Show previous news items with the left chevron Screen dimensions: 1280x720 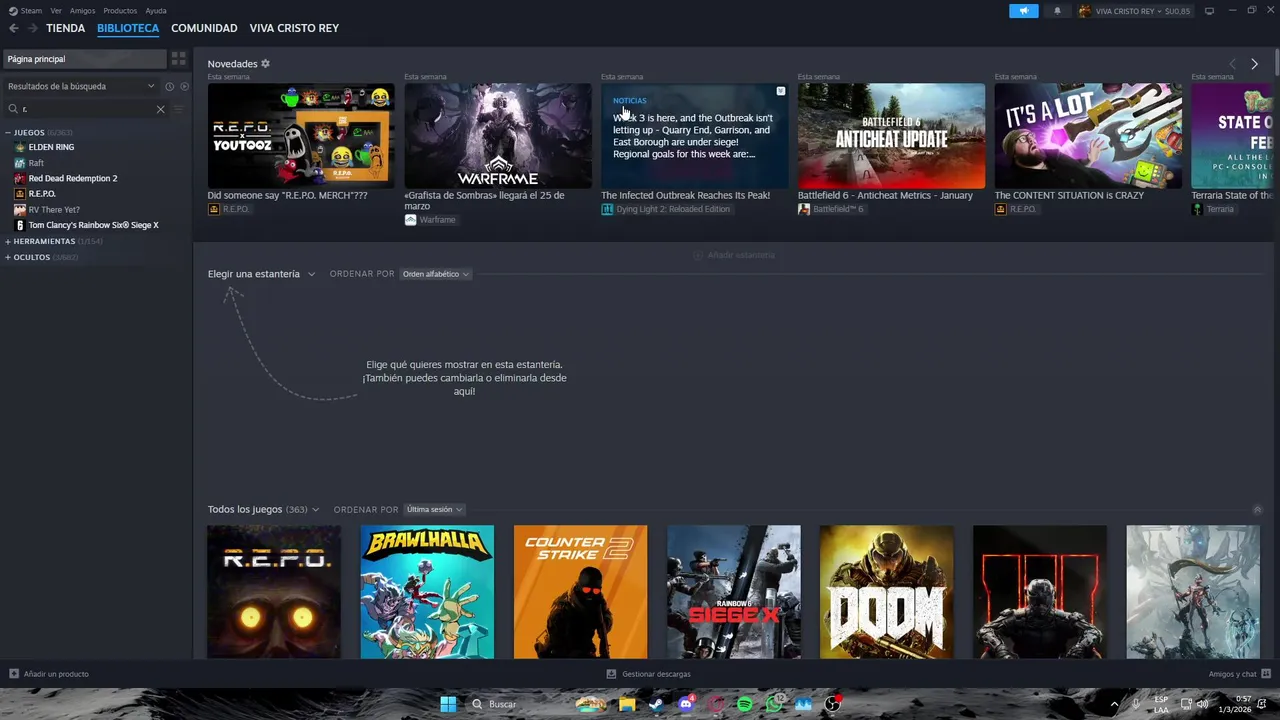1232,64
